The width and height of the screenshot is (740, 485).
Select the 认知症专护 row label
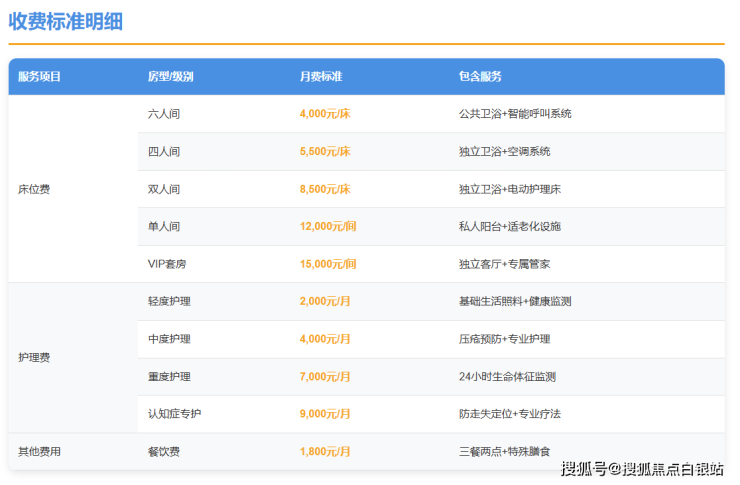pos(174,414)
